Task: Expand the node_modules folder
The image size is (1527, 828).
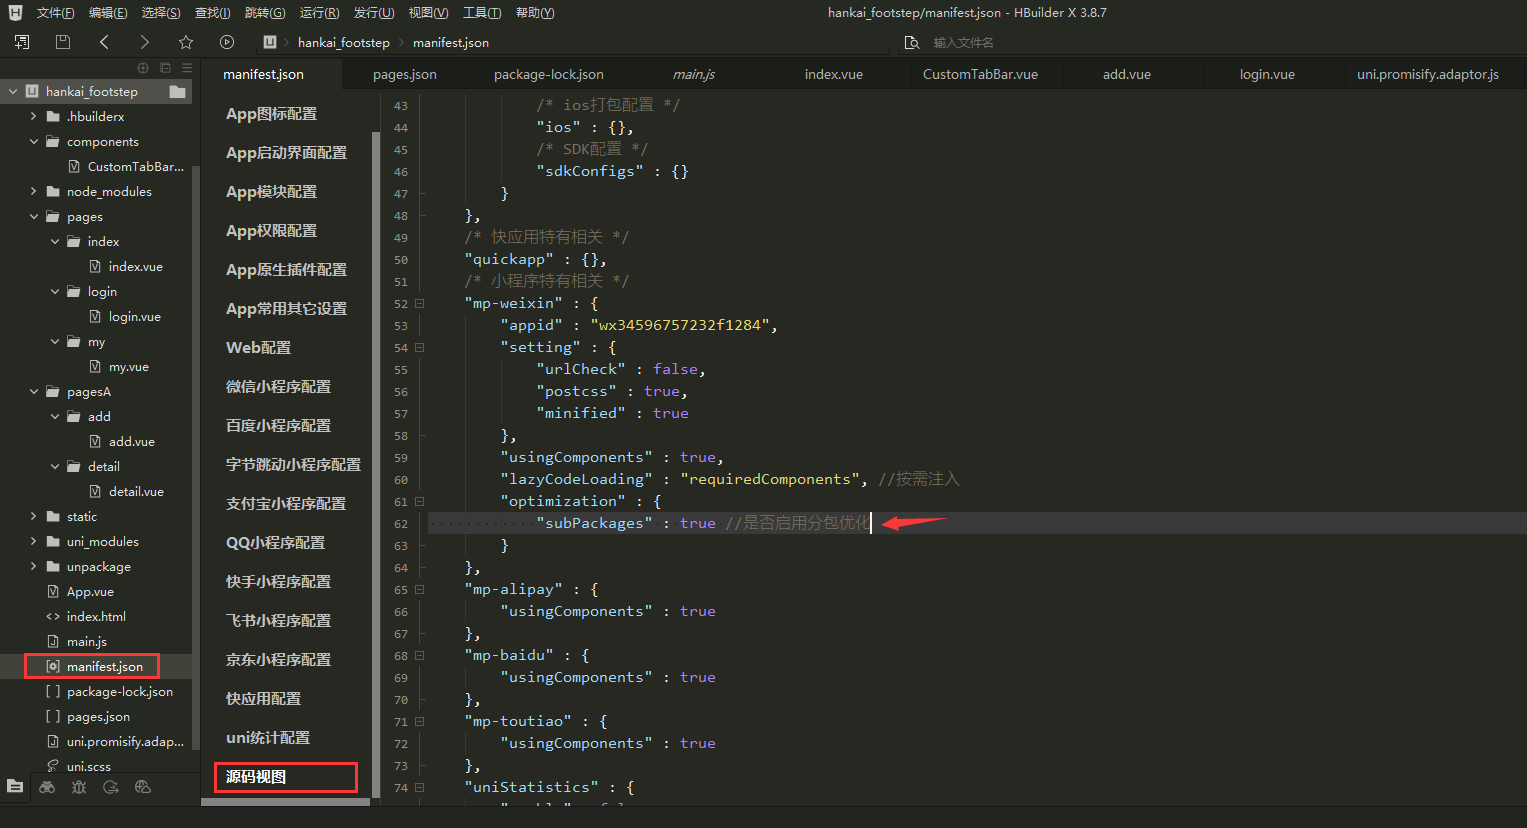Action: pos(34,191)
